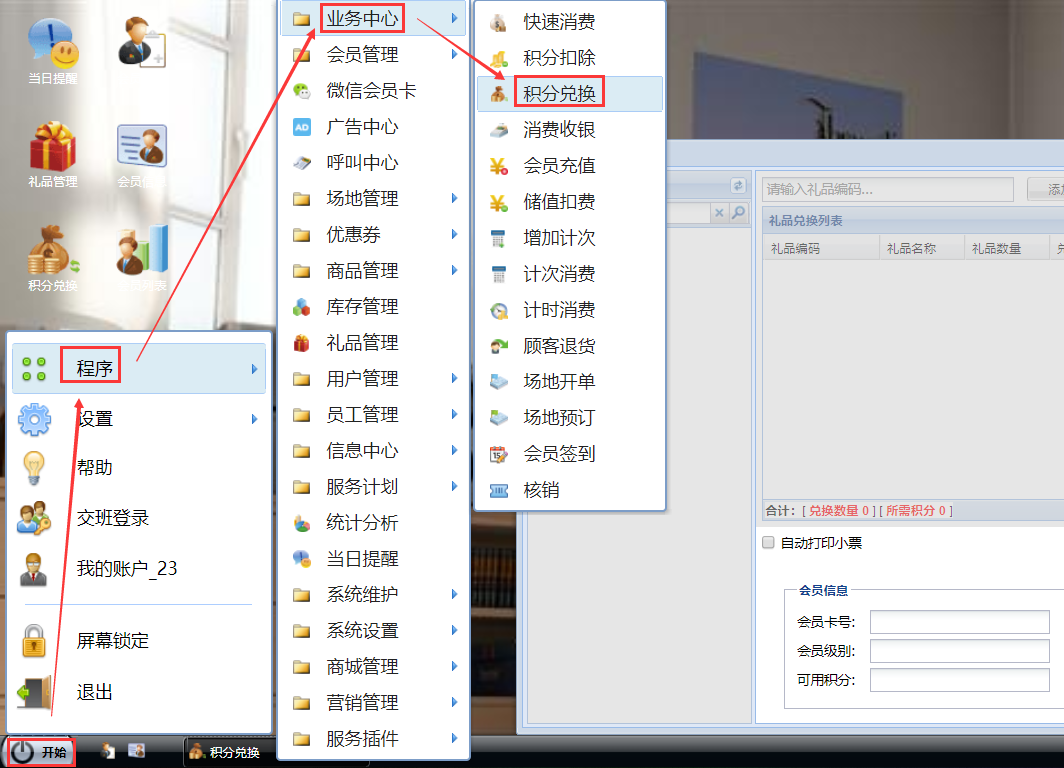Expand the 会员管理 submenu arrow

point(454,55)
